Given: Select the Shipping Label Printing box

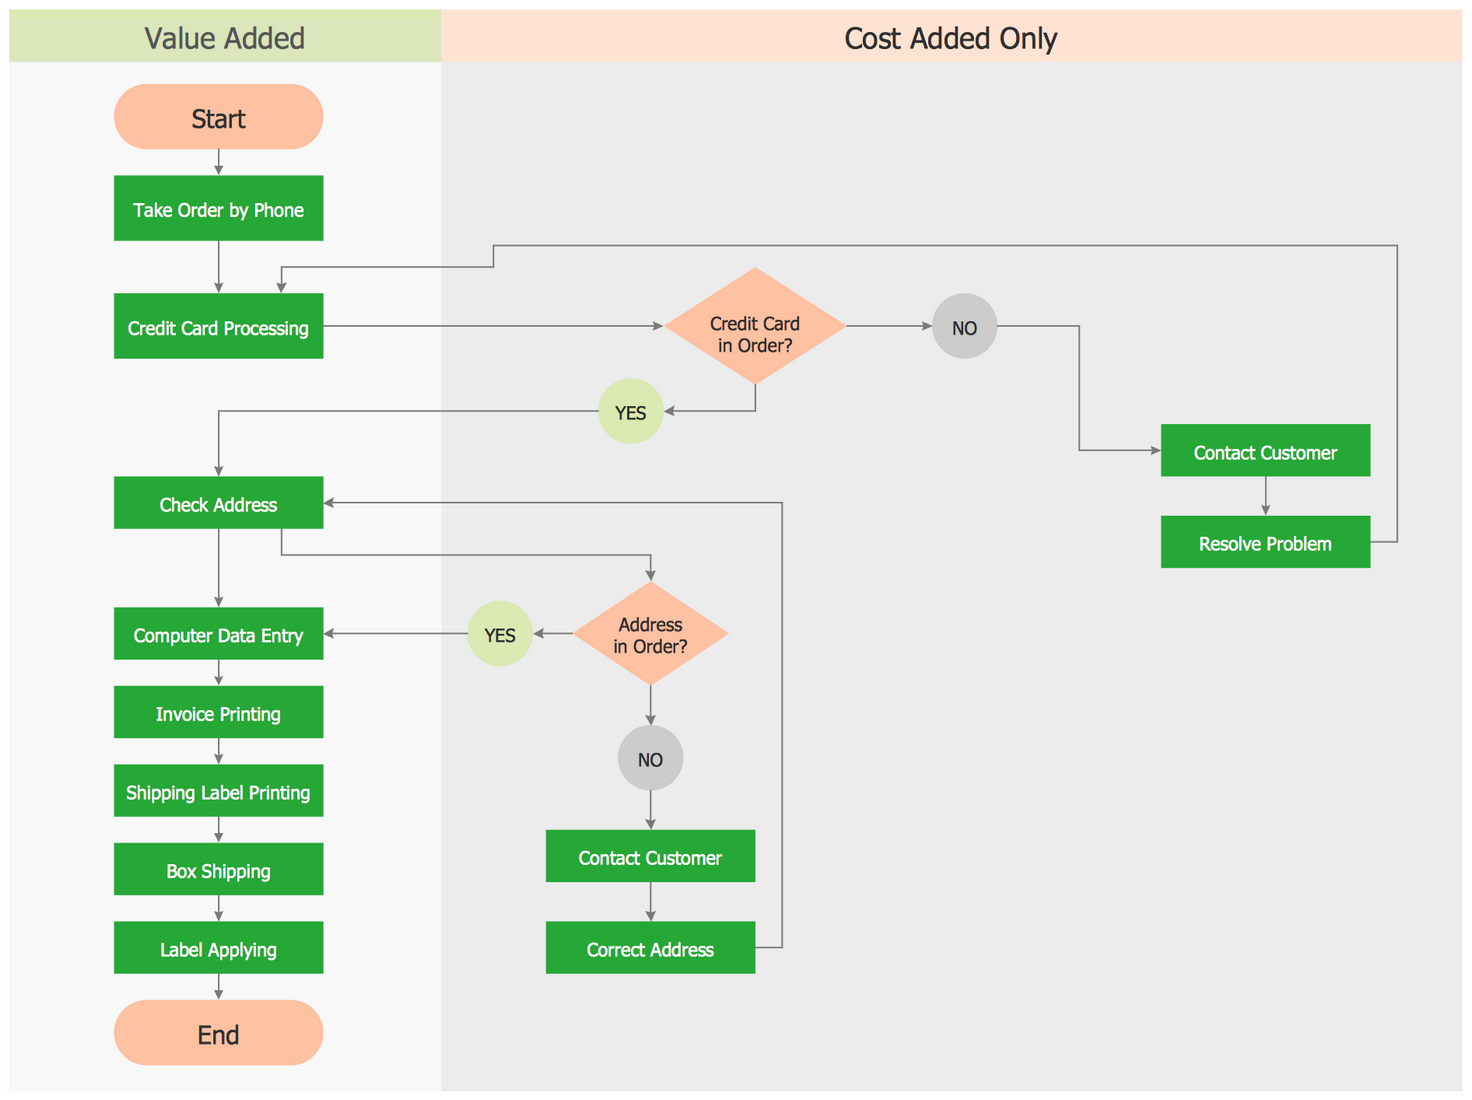Looking at the screenshot, I should [218, 791].
